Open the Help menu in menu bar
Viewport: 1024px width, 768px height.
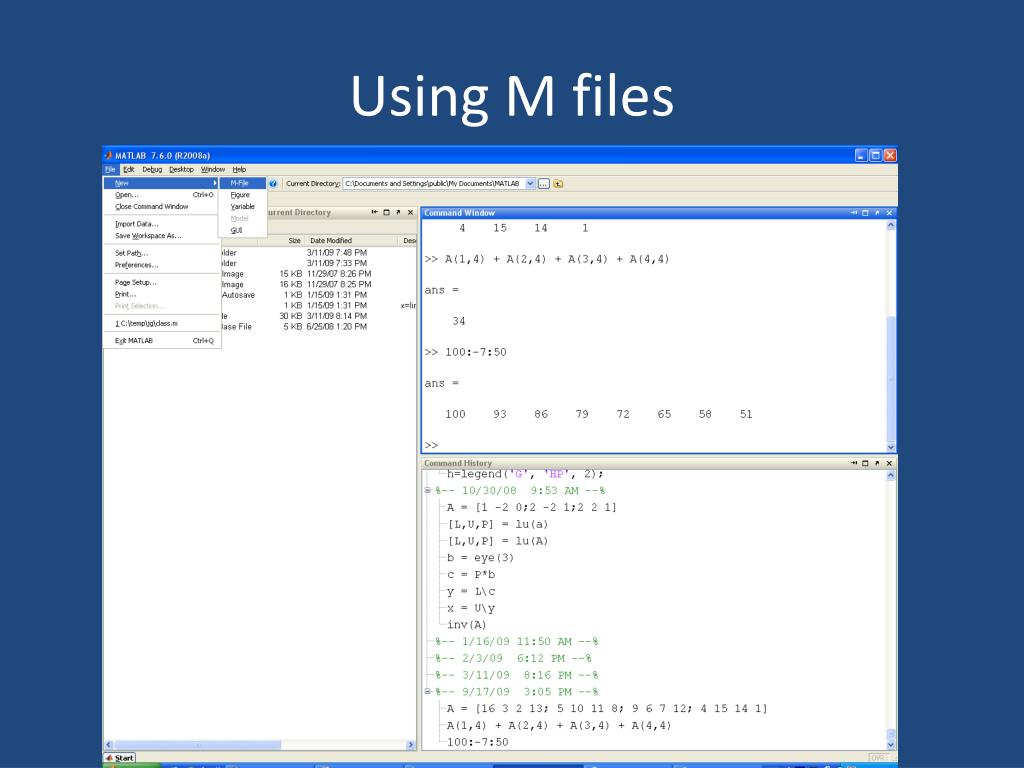point(239,170)
